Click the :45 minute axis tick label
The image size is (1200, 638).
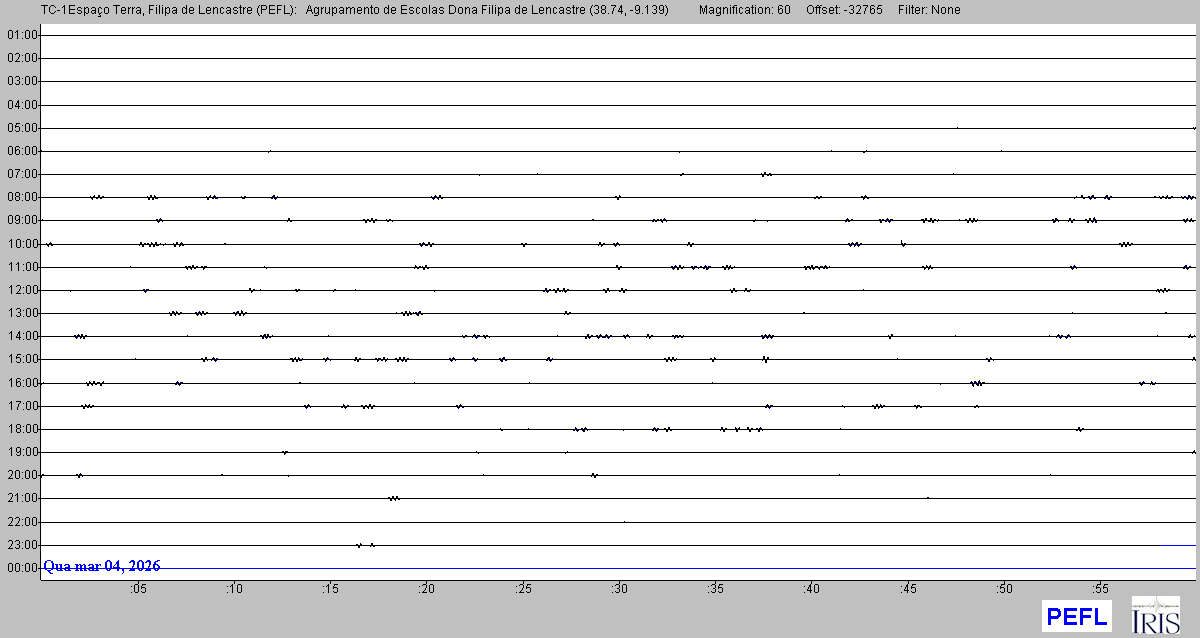click(x=908, y=589)
